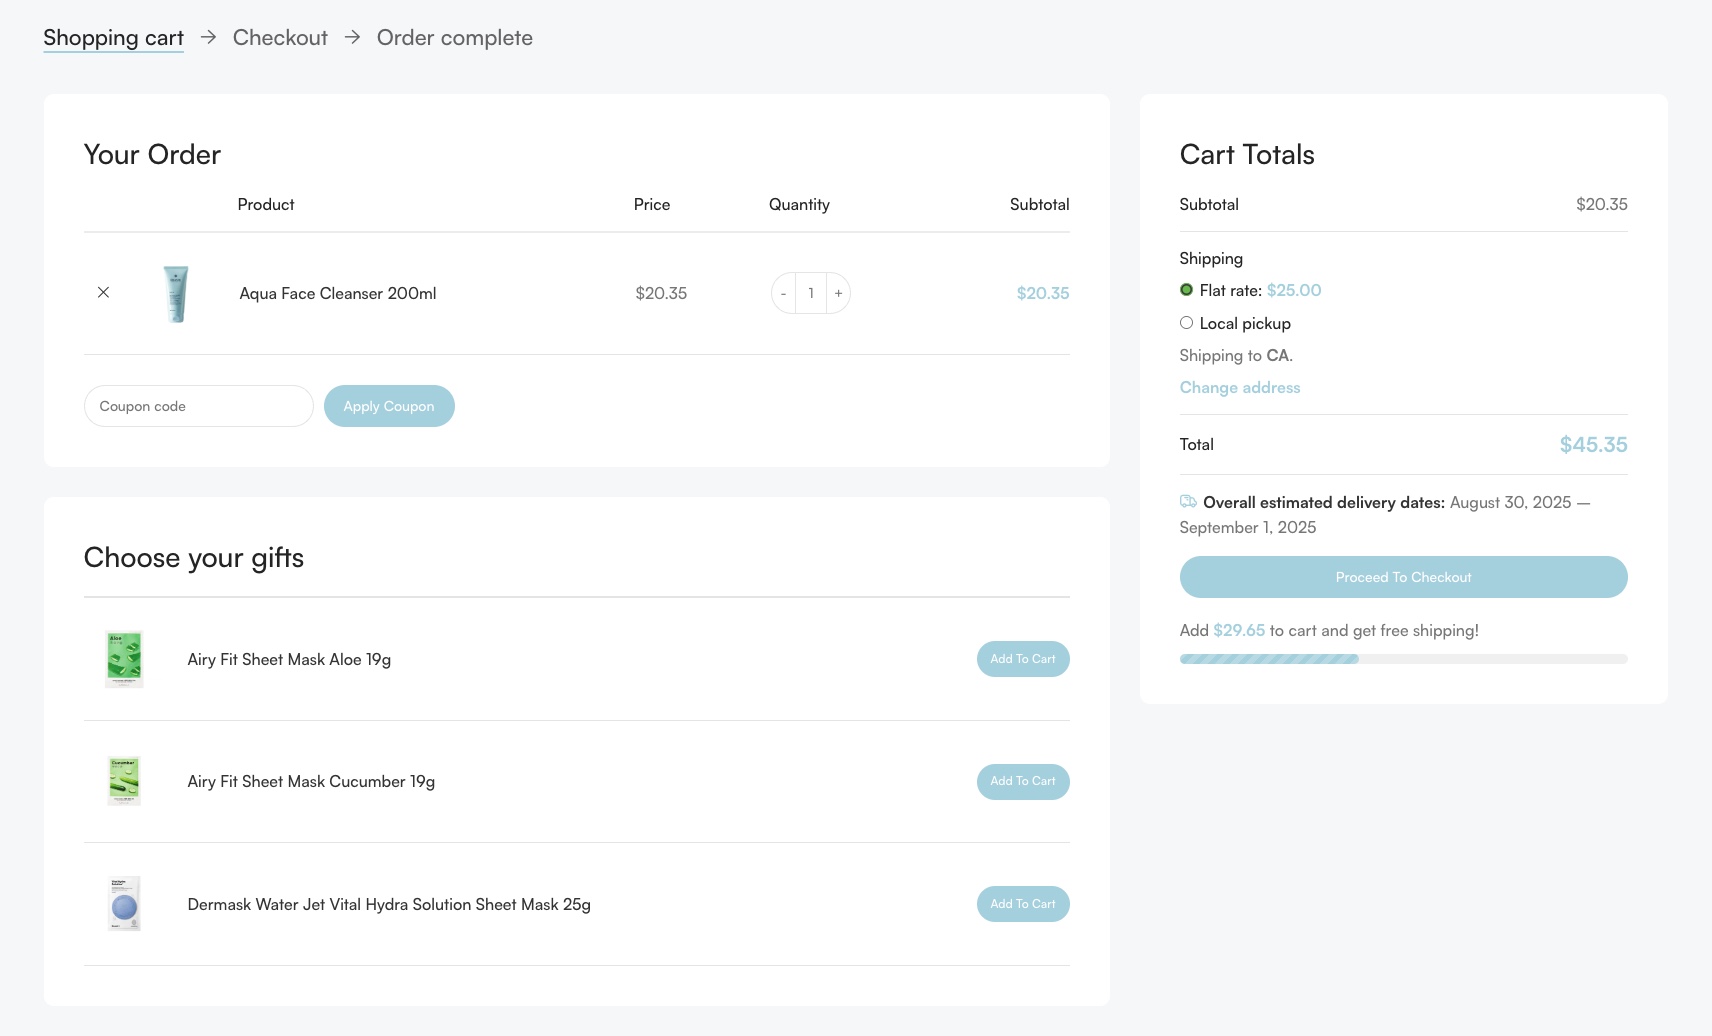
Task: Select the Flat rate shipping option
Action: (1186, 290)
